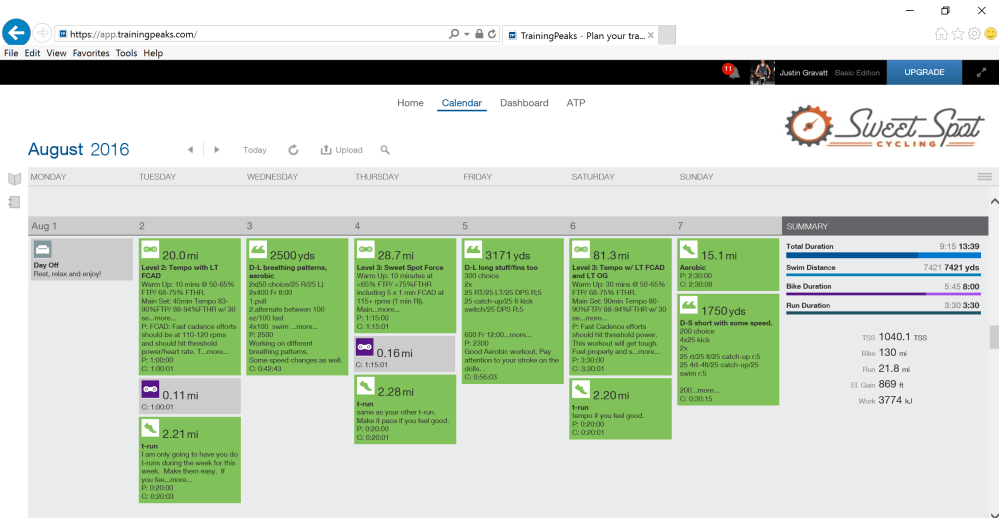Click the fullscreen expand icon beside UPGRADE

(x=981, y=73)
